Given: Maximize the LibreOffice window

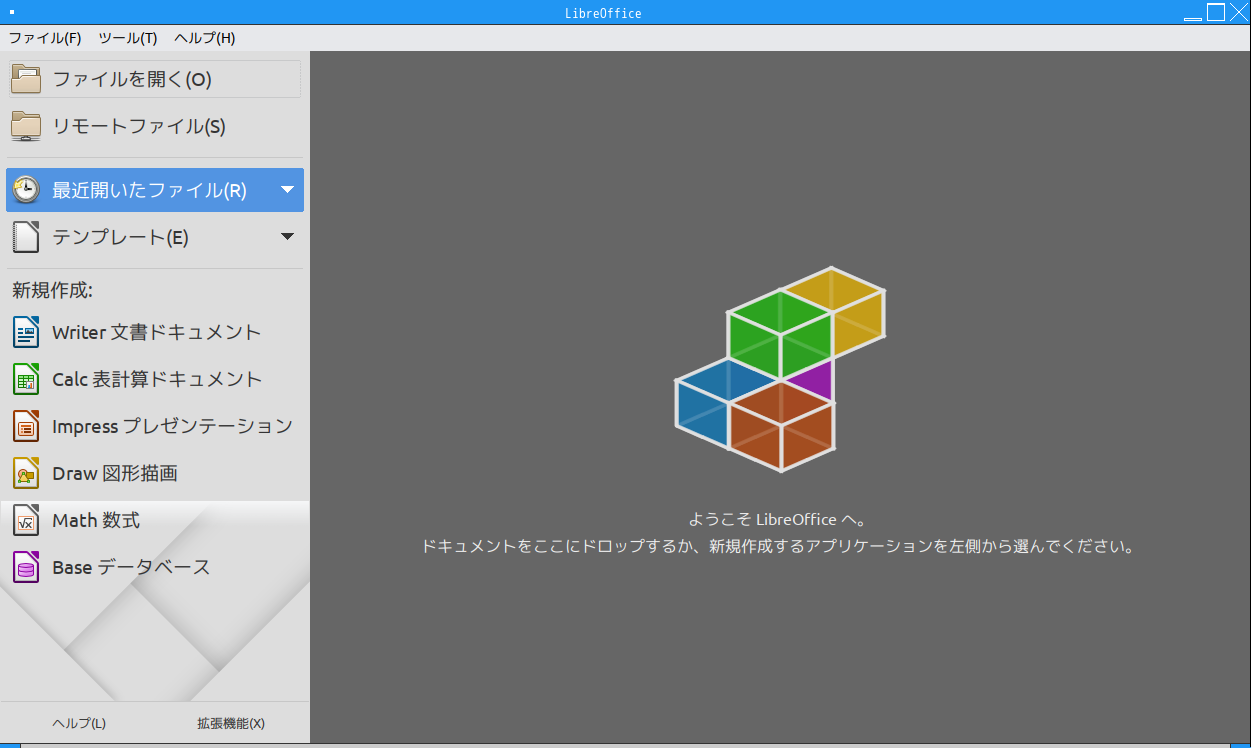Looking at the screenshot, I should 1216,12.
